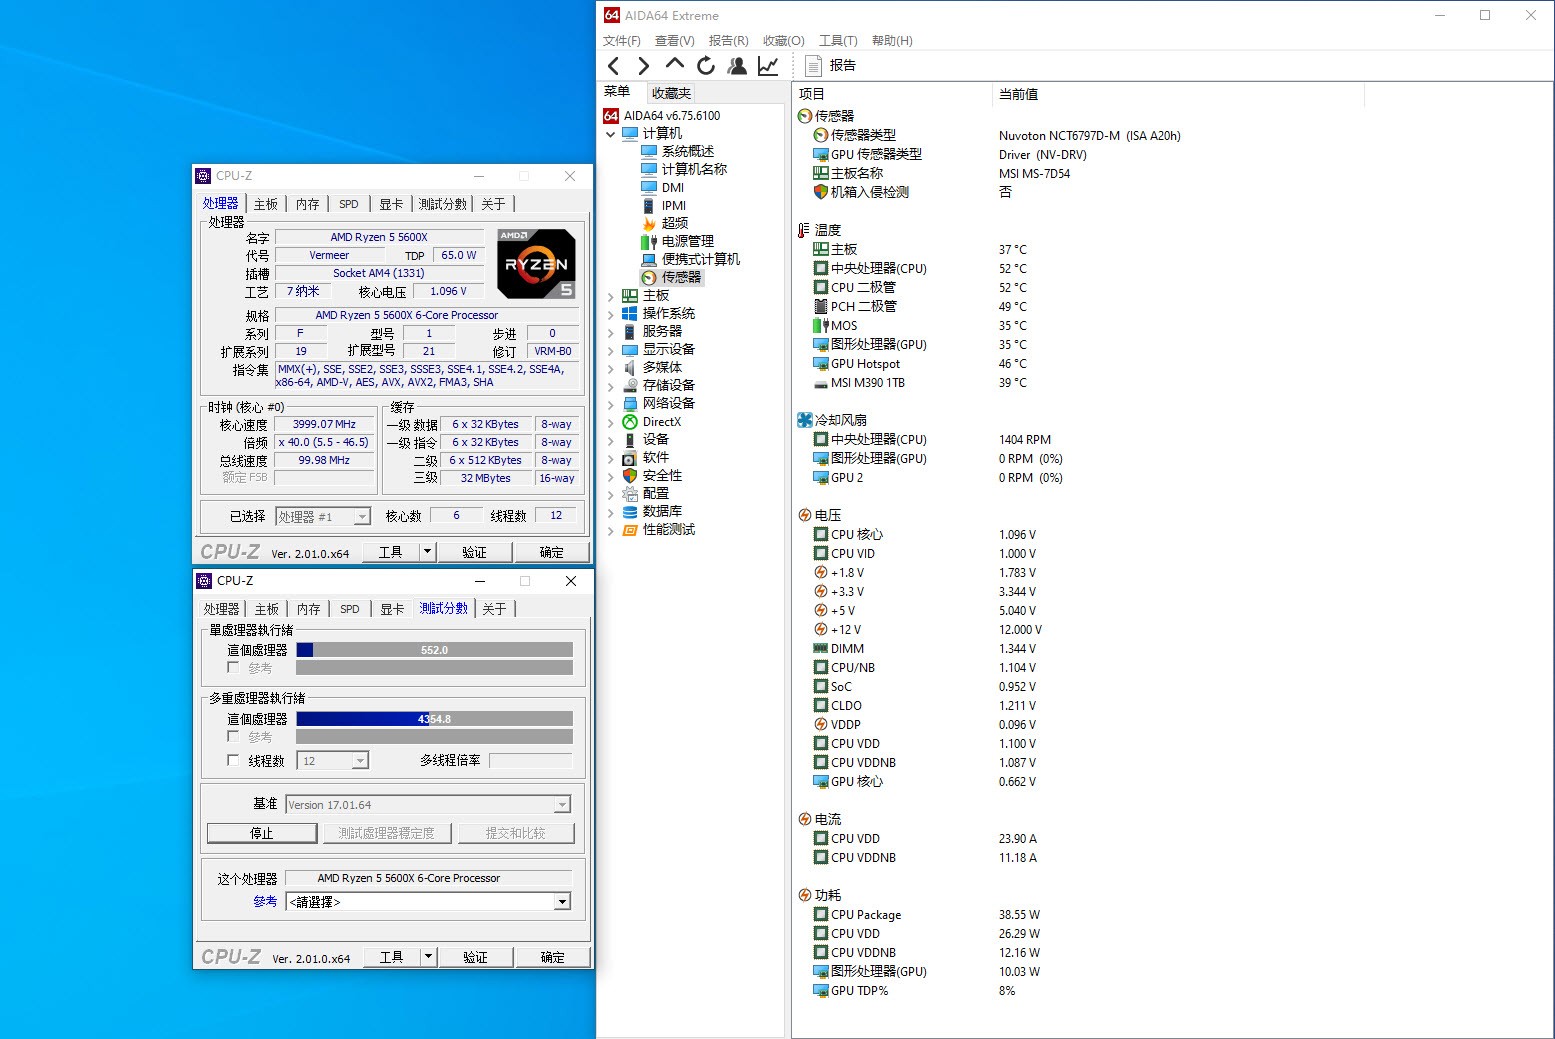Click the 温度 thermometer icon in sensor list
The image size is (1555, 1039).
pyautogui.click(x=804, y=230)
